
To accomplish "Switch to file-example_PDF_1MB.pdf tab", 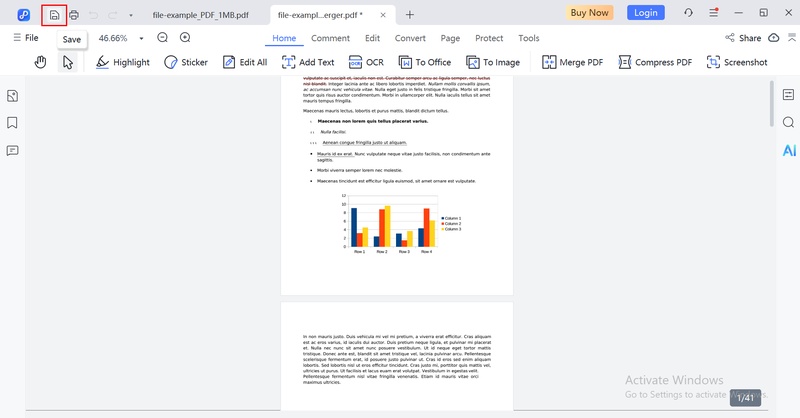I will 201,15.
